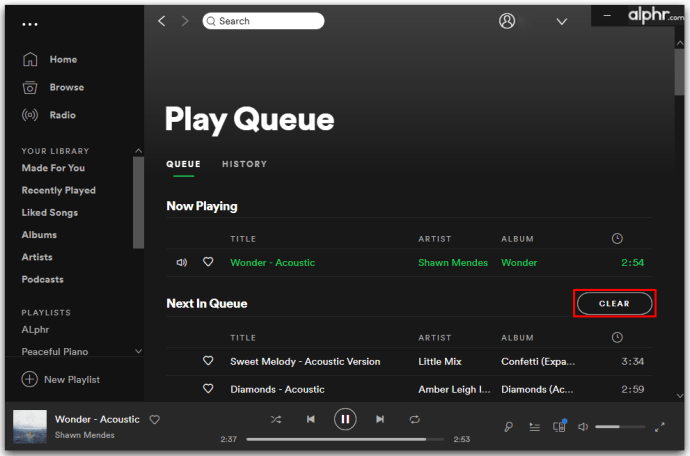
Task: Open artist Shawn Mendes in Now Playing
Action: pos(453,263)
